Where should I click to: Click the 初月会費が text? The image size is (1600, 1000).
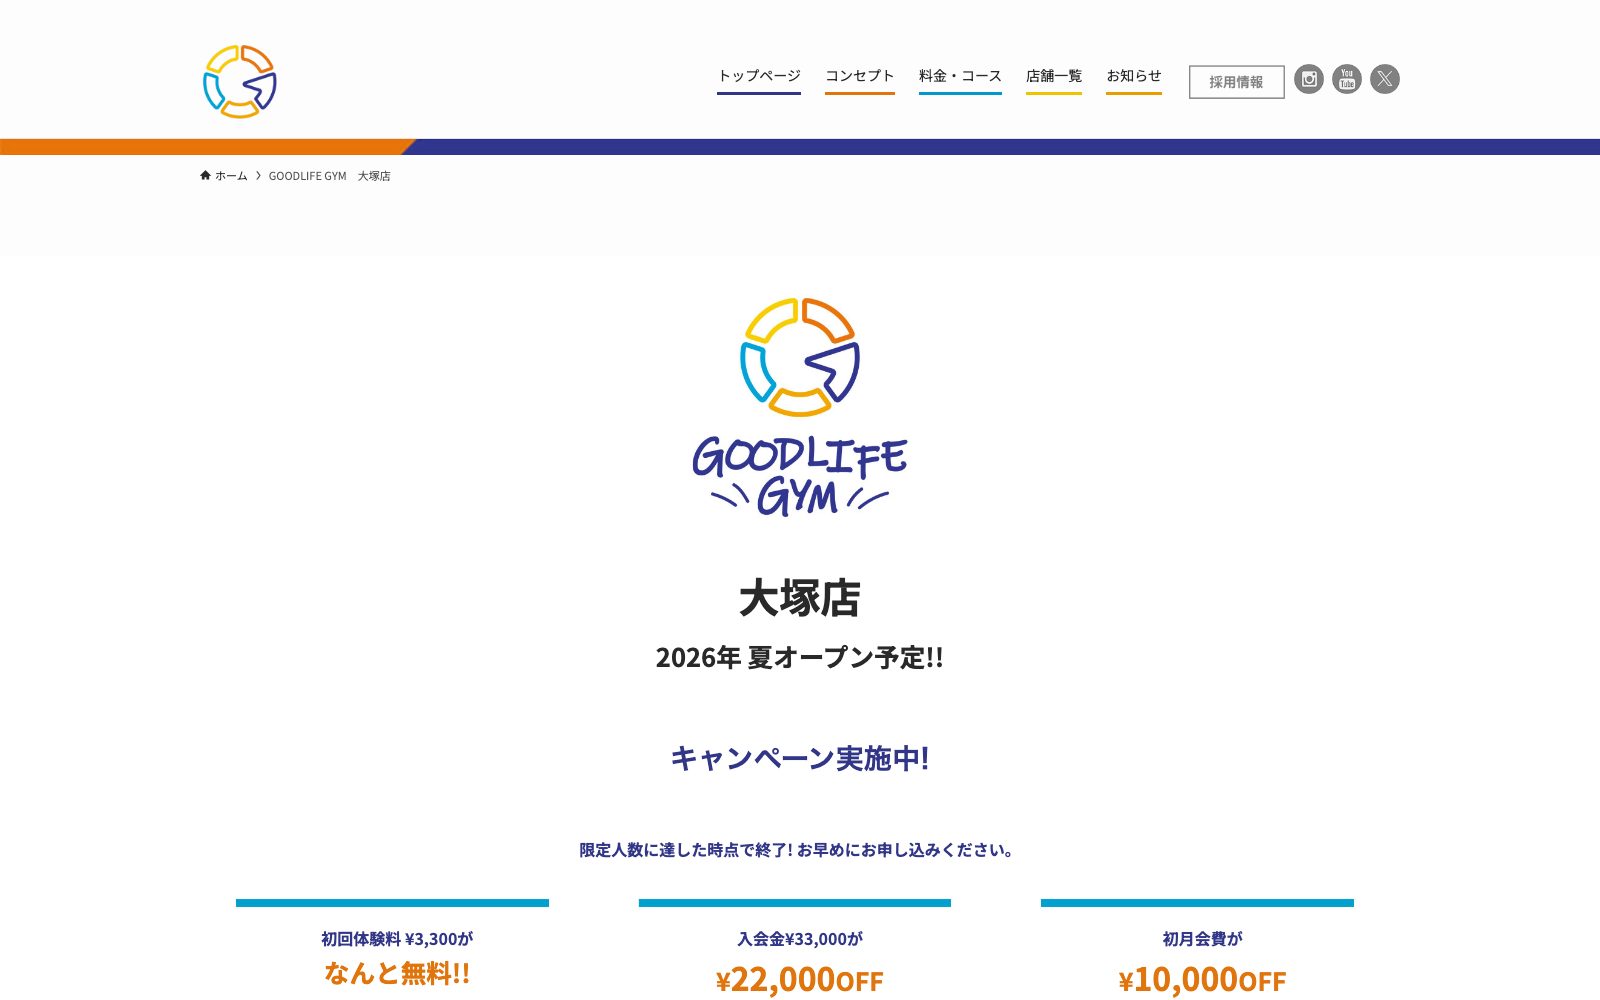pos(1202,939)
